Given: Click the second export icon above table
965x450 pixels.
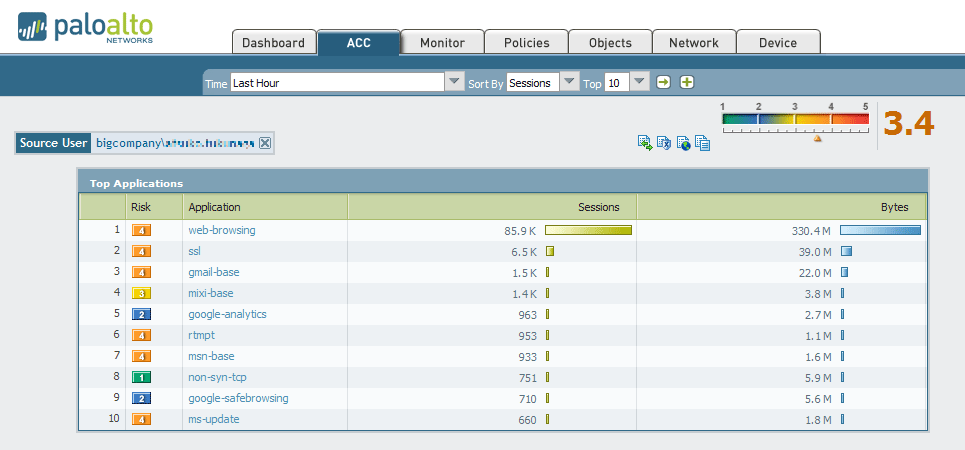Looking at the screenshot, I should pyautogui.click(x=664, y=143).
